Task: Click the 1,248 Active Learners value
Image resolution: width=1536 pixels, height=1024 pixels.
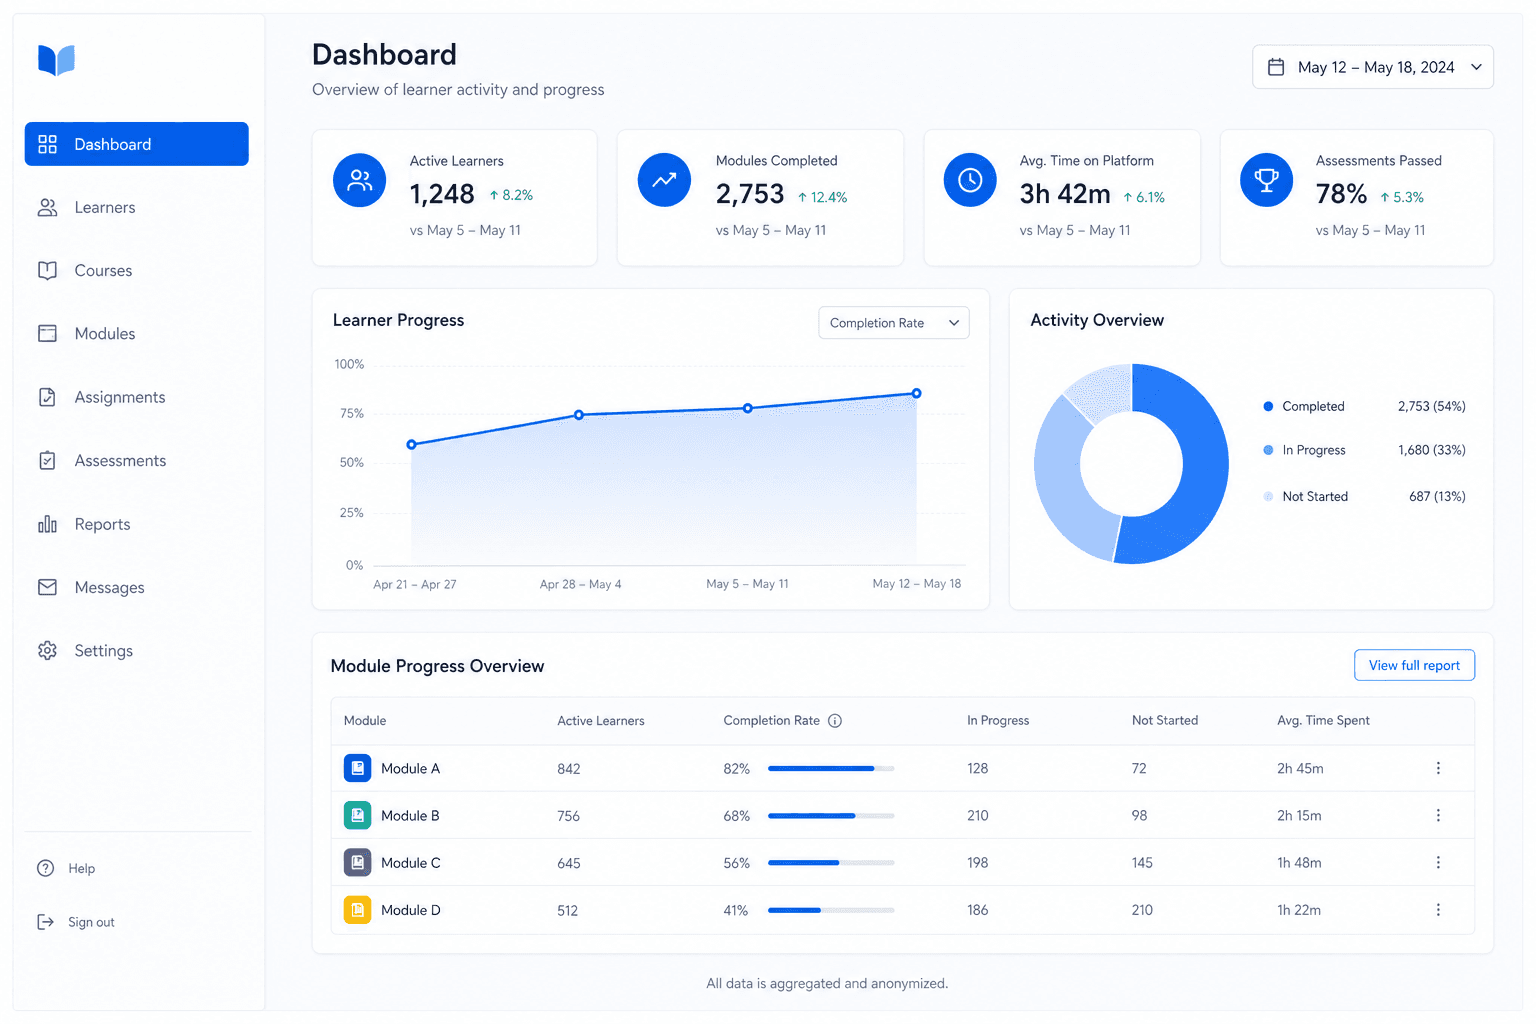Action: 442,194
